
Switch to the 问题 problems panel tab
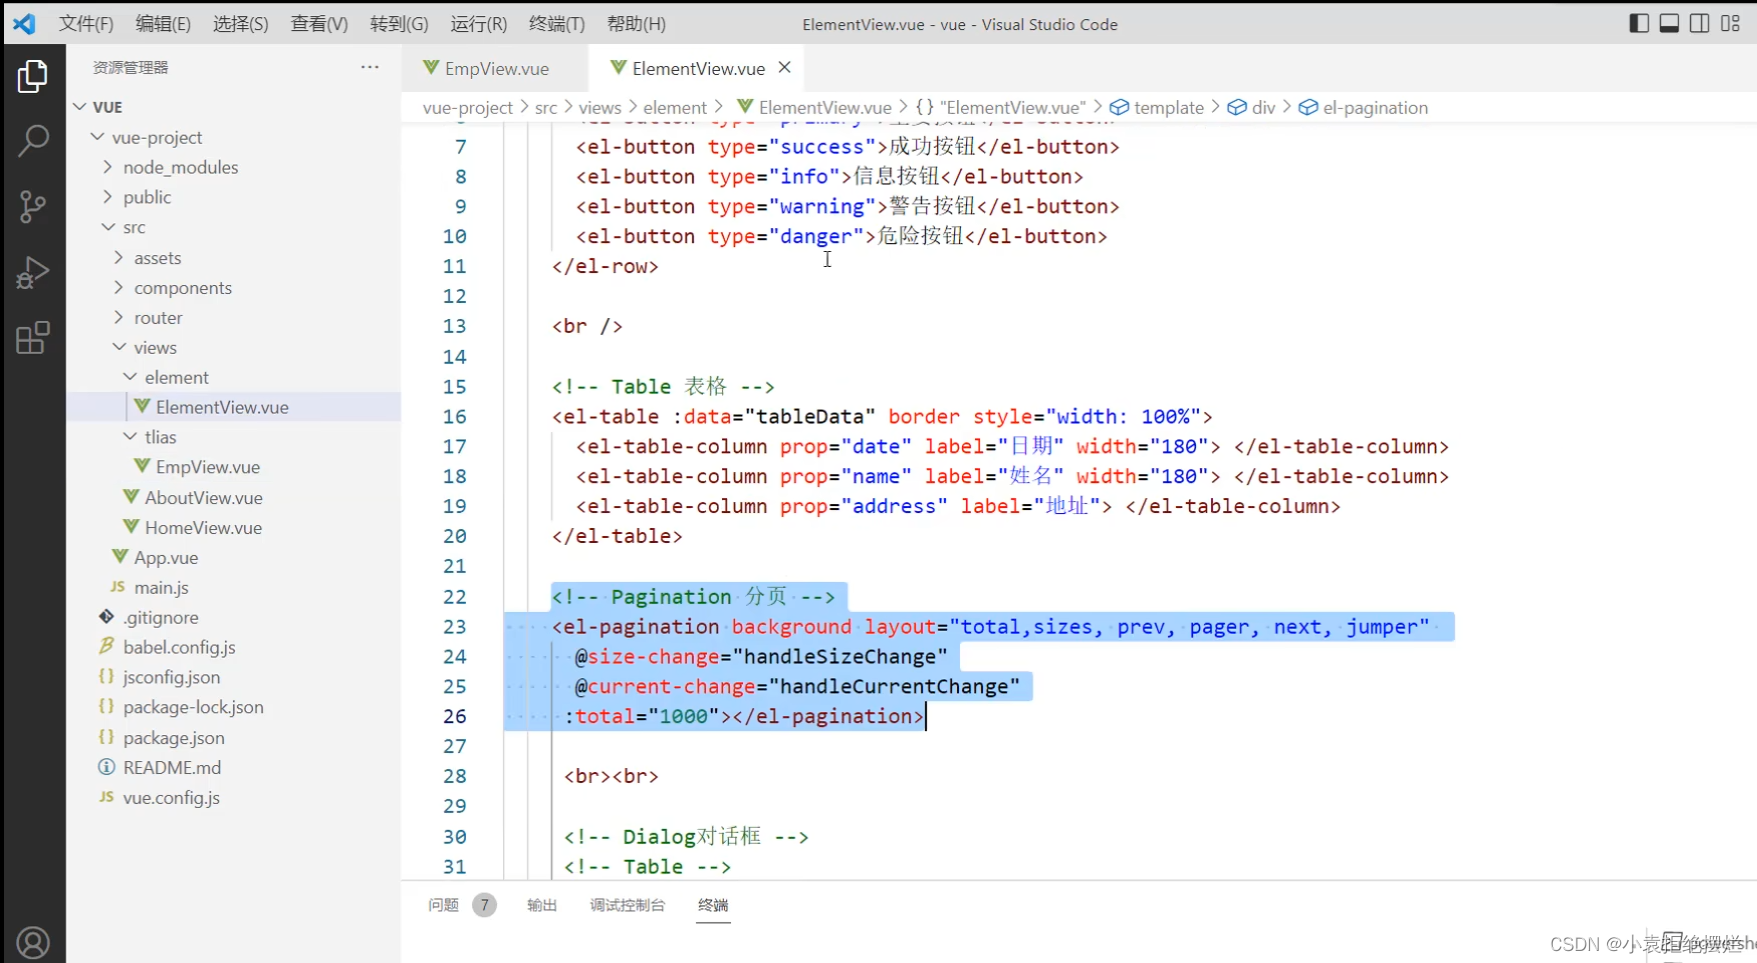pyautogui.click(x=443, y=905)
